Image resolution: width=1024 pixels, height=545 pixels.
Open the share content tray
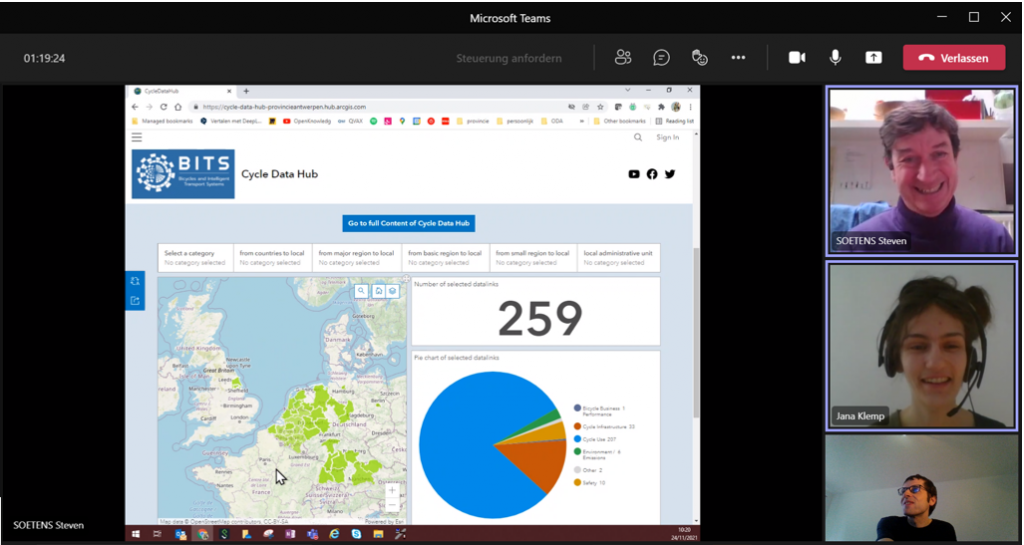[x=874, y=57]
